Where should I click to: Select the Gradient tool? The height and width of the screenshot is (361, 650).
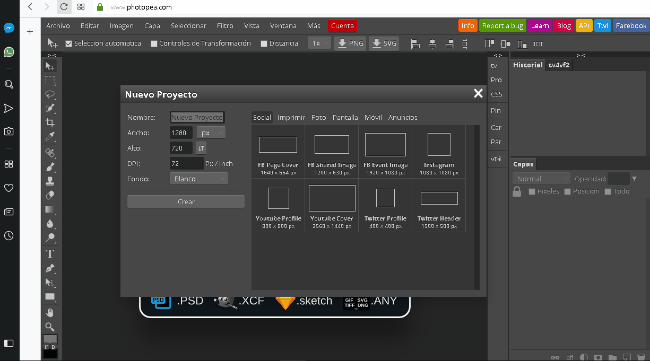pos(50,209)
